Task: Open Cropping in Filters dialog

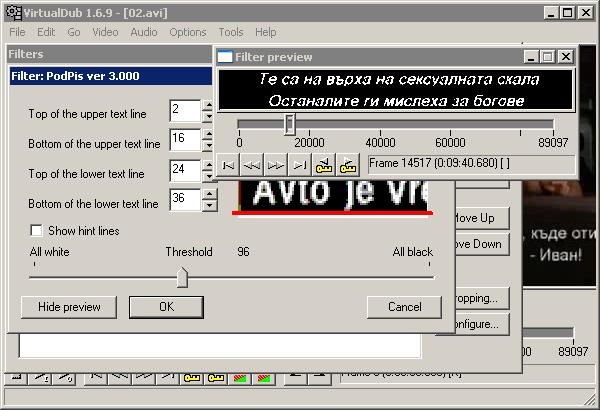Action: click(482, 298)
